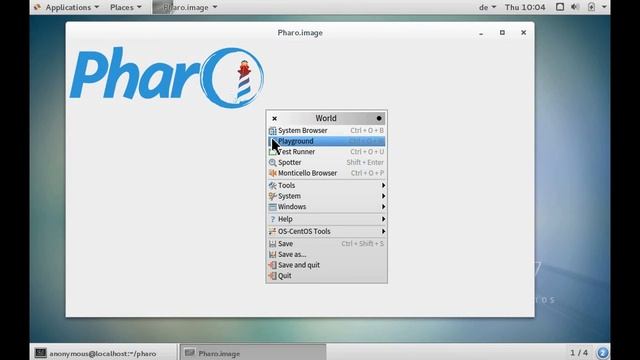
Task: Click the window indicator icon beside the clock
Action: coord(560,7)
